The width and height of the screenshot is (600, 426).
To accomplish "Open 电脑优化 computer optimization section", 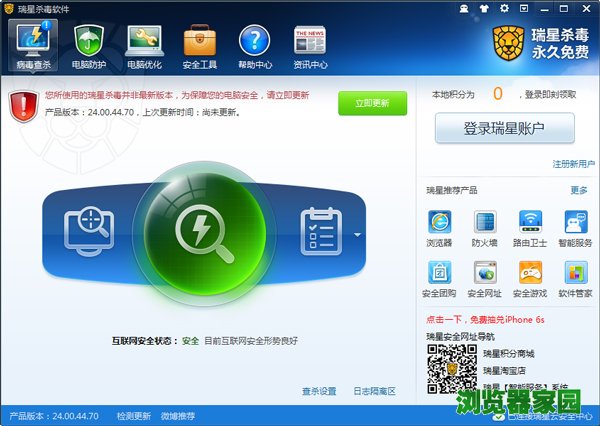I will tap(145, 46).
